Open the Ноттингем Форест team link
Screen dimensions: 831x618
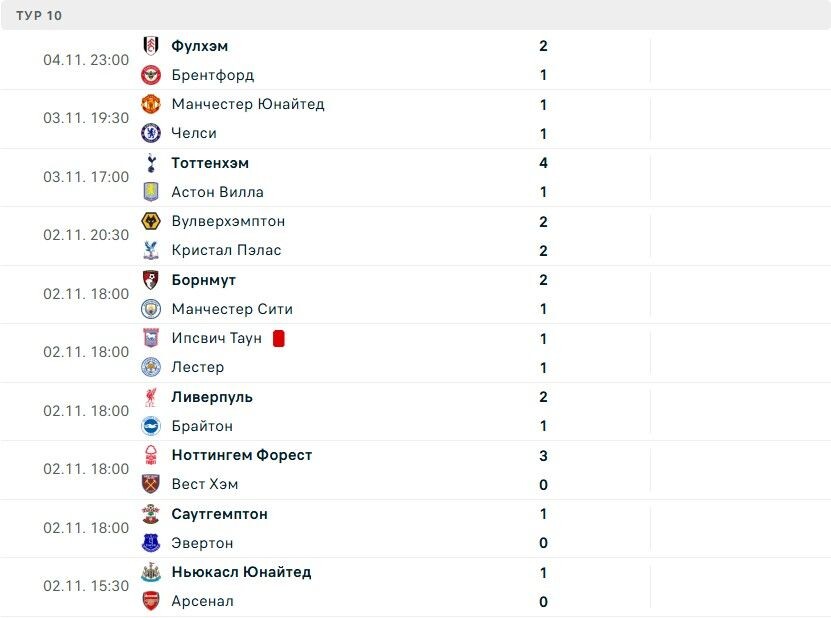click(x=242, y=455)
